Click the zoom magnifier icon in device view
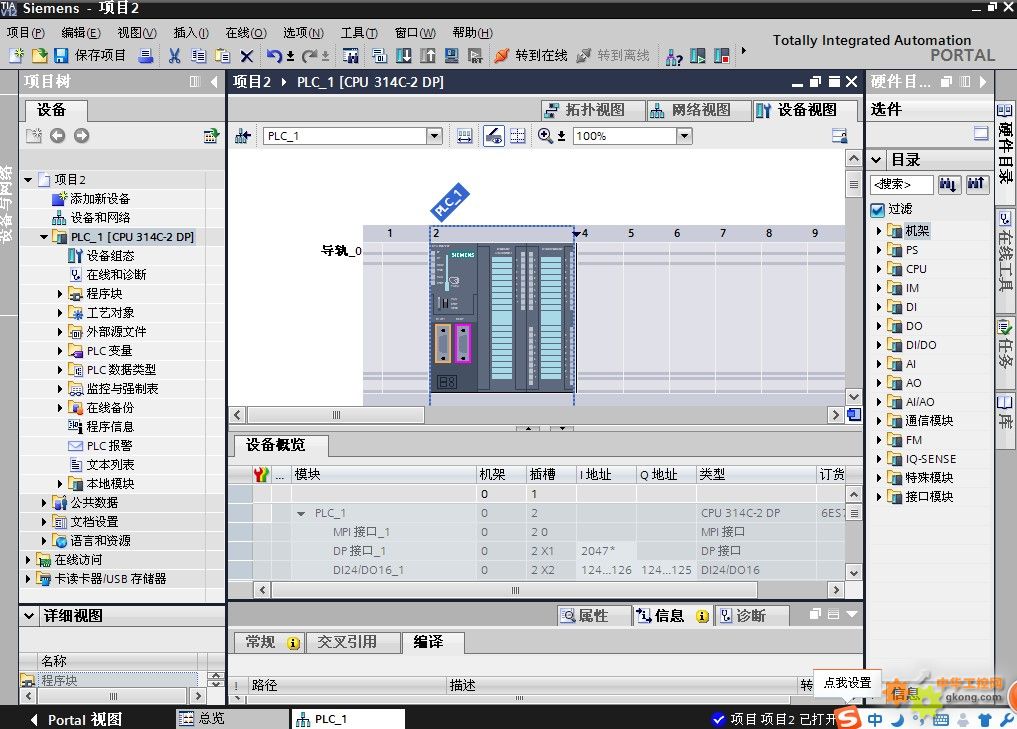Screen dimensions: 1017x729 coord(545,136)
